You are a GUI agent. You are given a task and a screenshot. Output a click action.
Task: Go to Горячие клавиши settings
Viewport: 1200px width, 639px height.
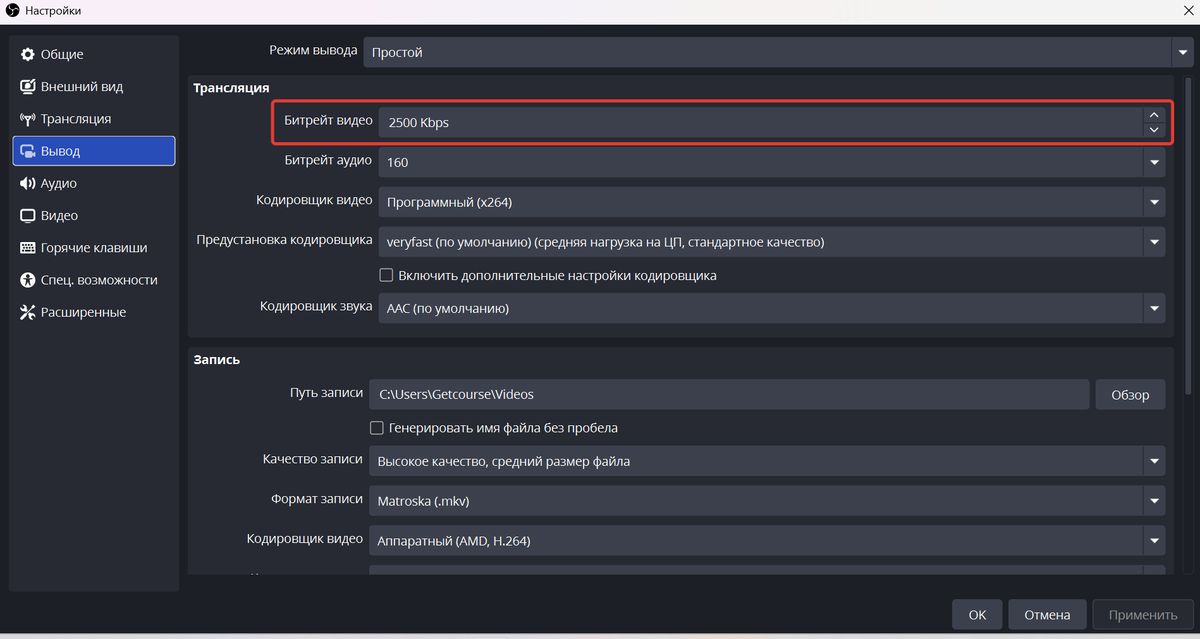[x=94, y=248]
